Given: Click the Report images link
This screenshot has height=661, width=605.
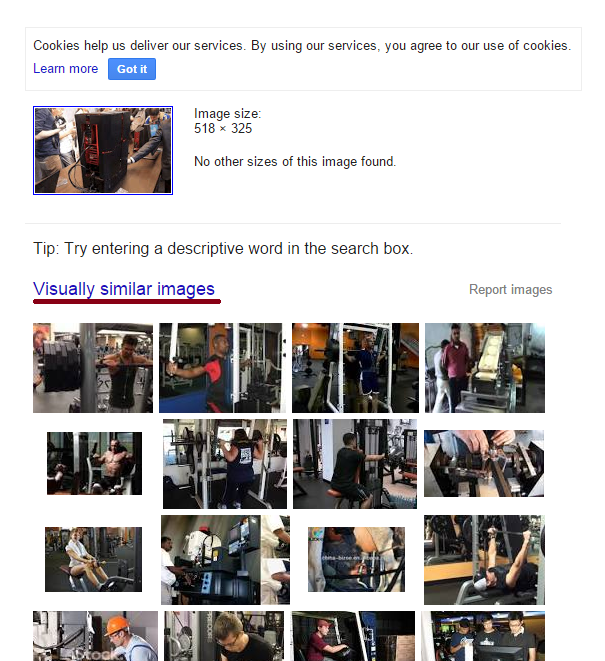Looking at the screenshot, I should 511,290.
